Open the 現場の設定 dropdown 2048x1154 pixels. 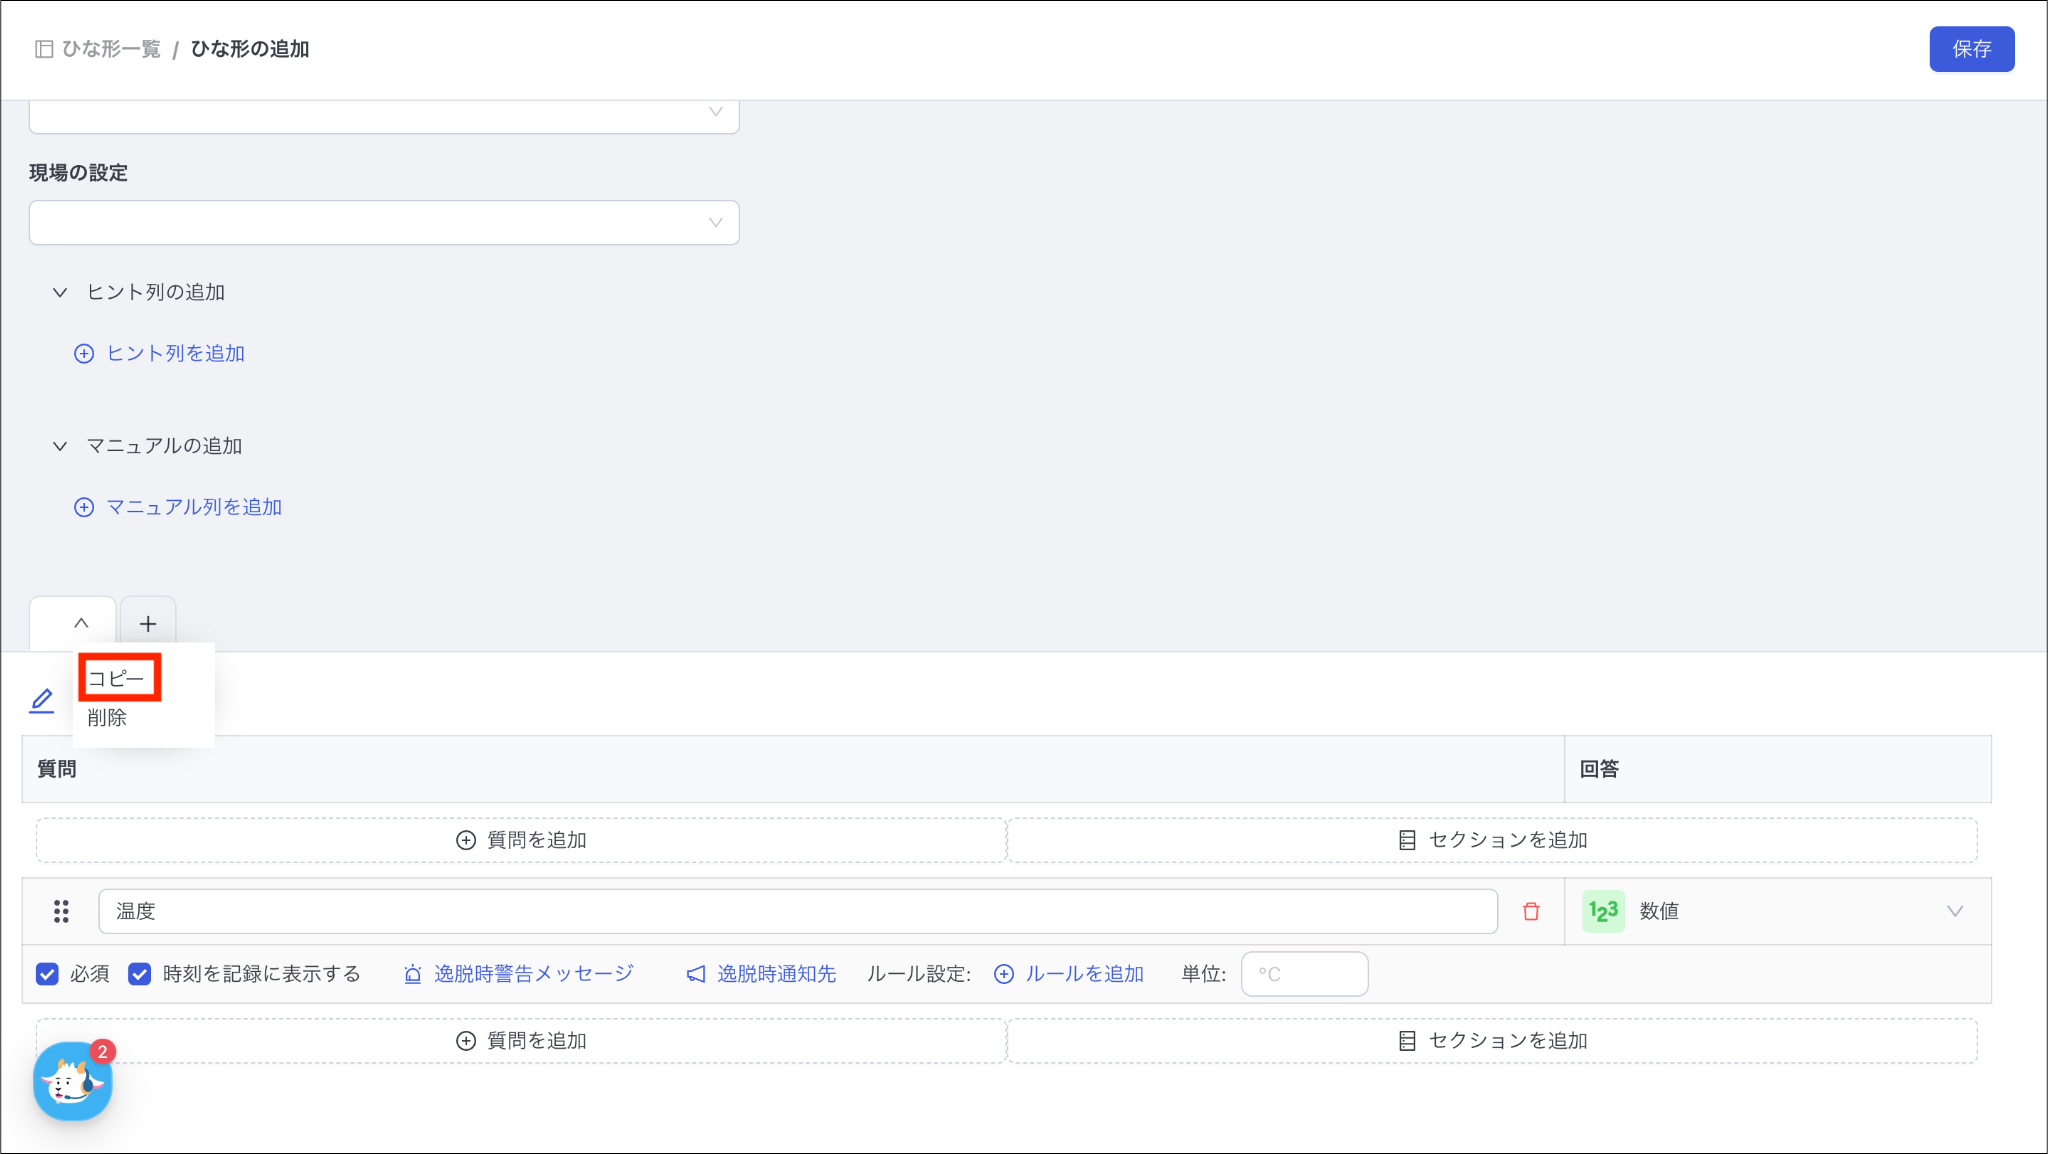(384, 222)
